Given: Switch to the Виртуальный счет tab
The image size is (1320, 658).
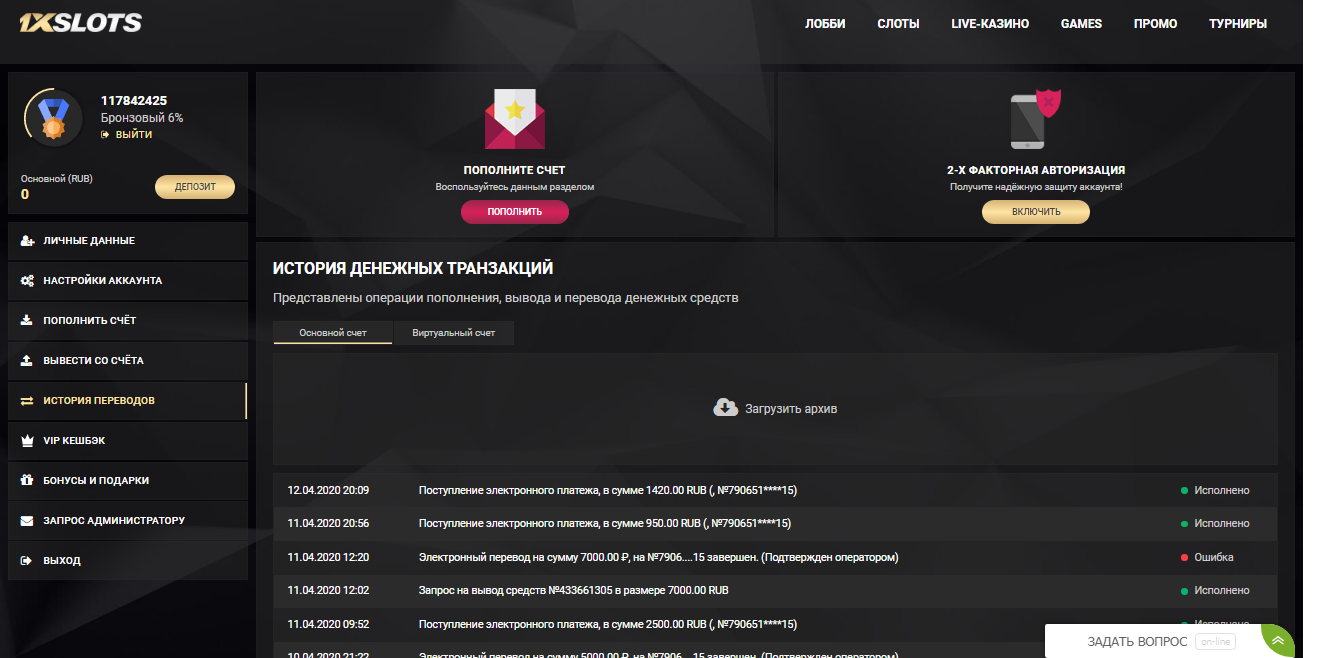Looking at the screenshot, I should tap(454, 332).
